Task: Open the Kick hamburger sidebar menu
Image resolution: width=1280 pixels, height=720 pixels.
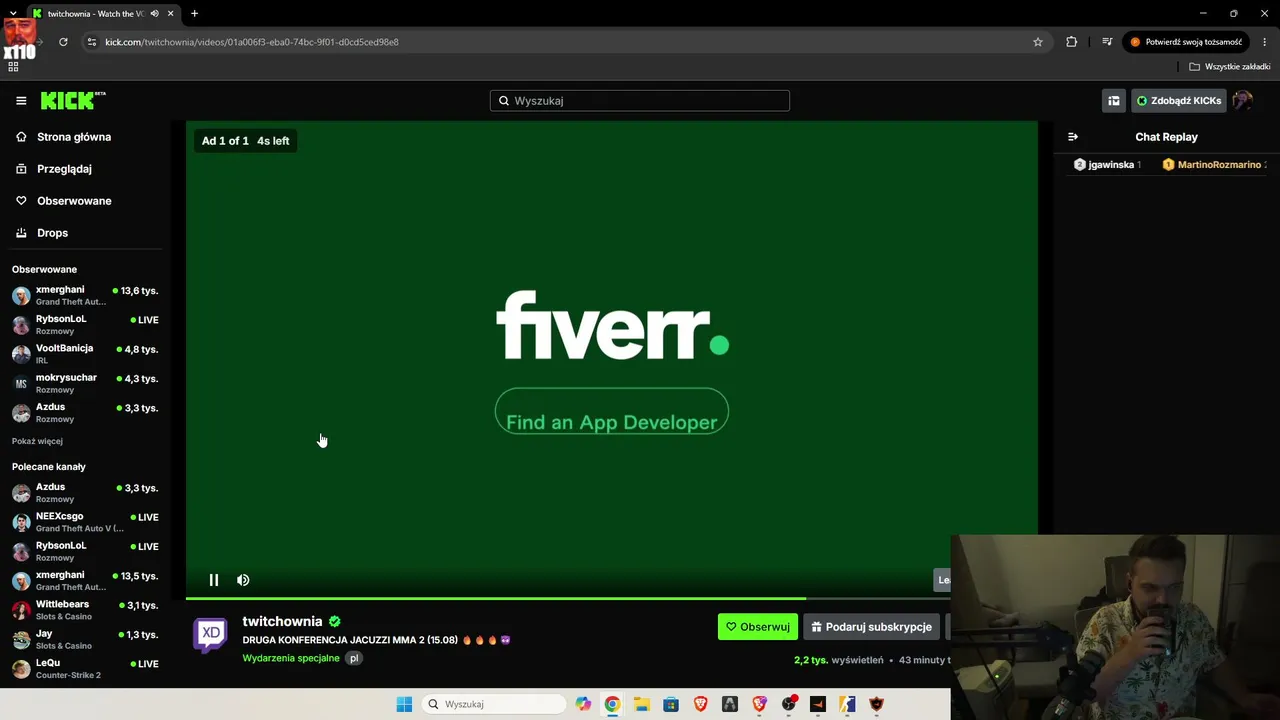Action: click(x=21, y=101)
